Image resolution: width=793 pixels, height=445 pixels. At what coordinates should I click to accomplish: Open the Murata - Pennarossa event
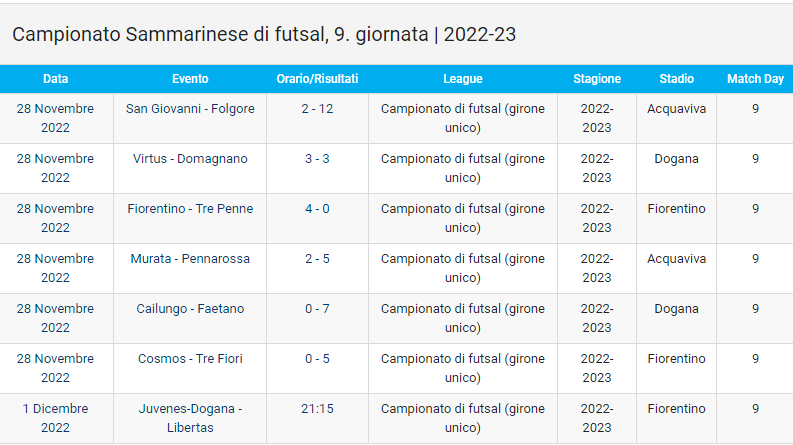pos(190,259)
